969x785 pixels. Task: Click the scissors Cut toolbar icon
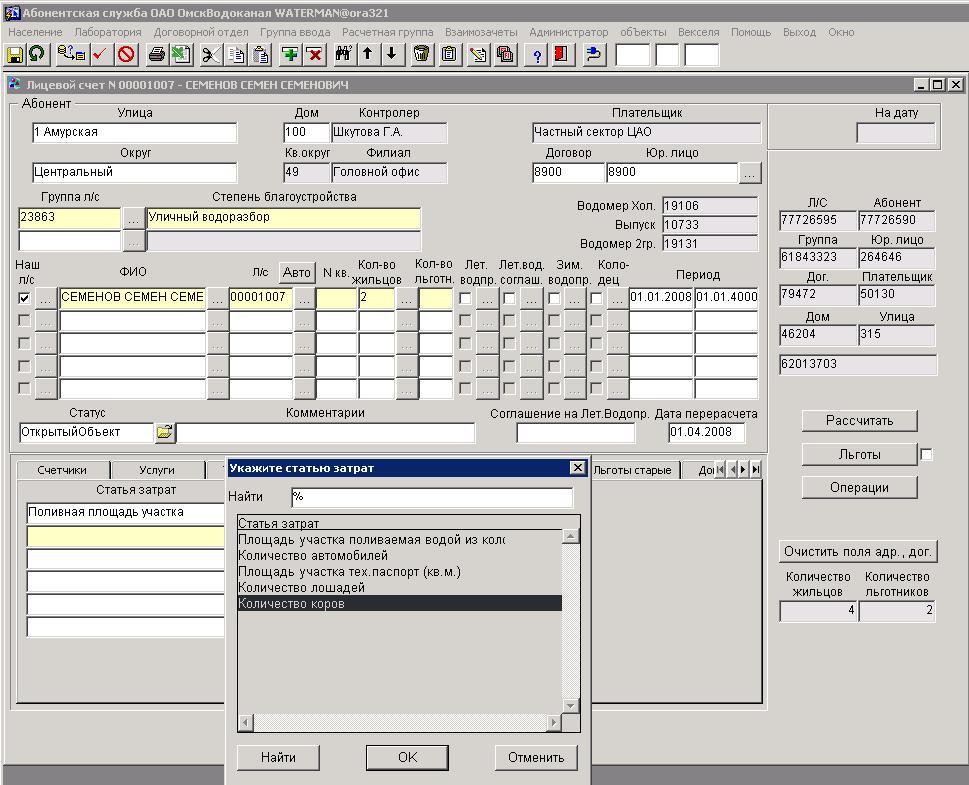pos(210,55)
